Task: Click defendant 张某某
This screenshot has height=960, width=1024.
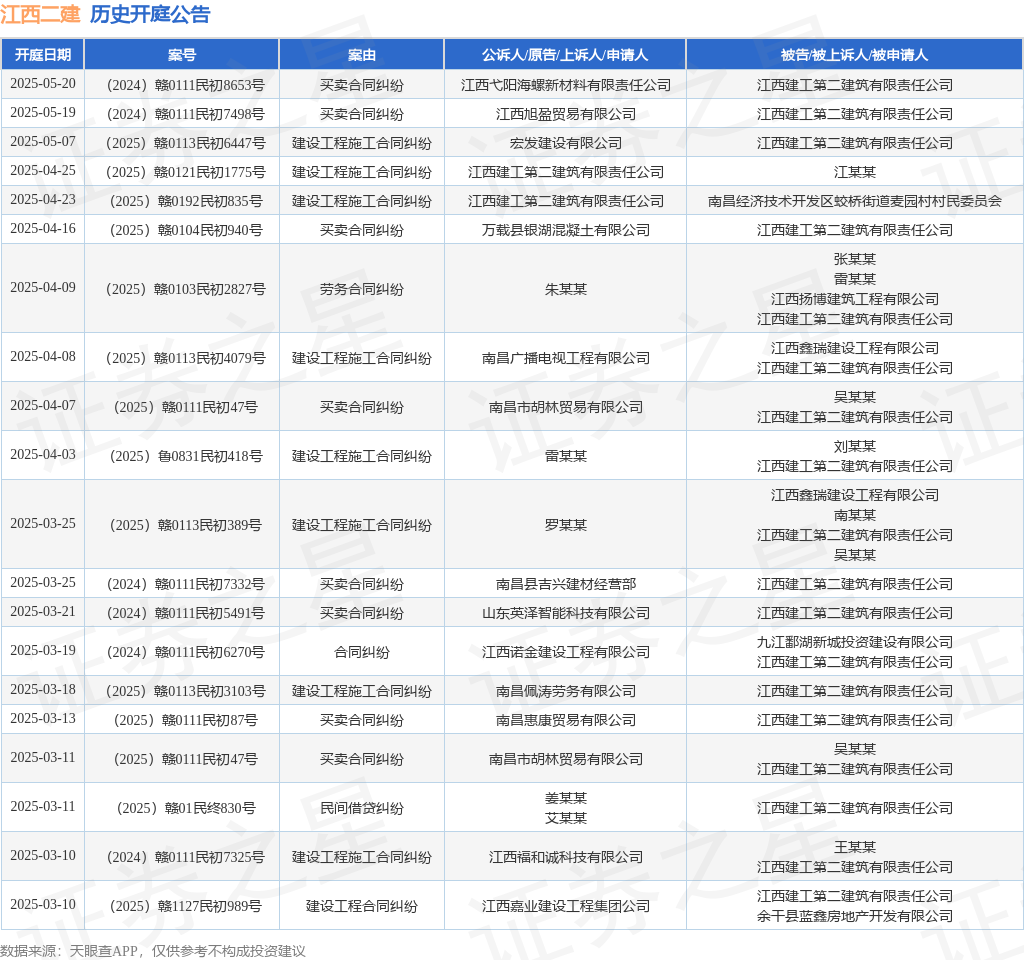Action: click(x=854, y=259)
